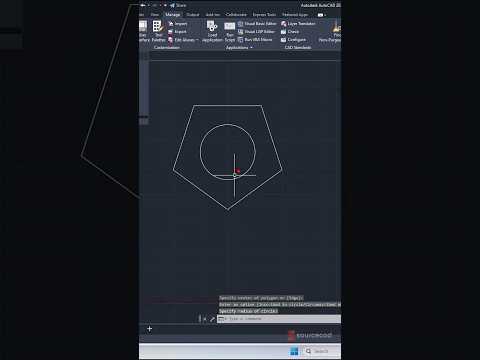Open Edit Aliases tool
The height and width of the screenshot is (360, 480).
[x=182, y=40]
